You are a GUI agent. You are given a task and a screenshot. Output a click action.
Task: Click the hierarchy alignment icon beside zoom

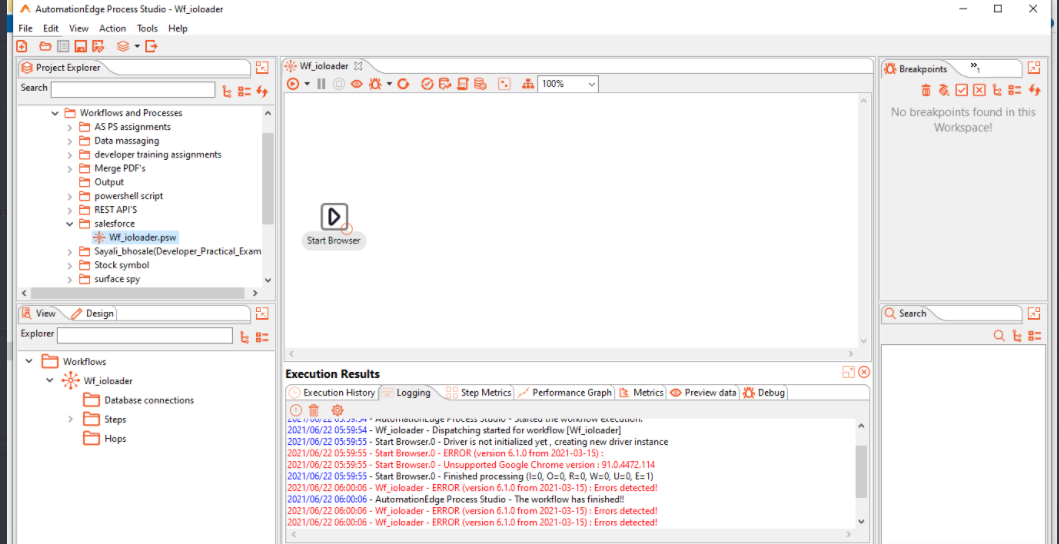pyautogui.click(x=528, y=84)
